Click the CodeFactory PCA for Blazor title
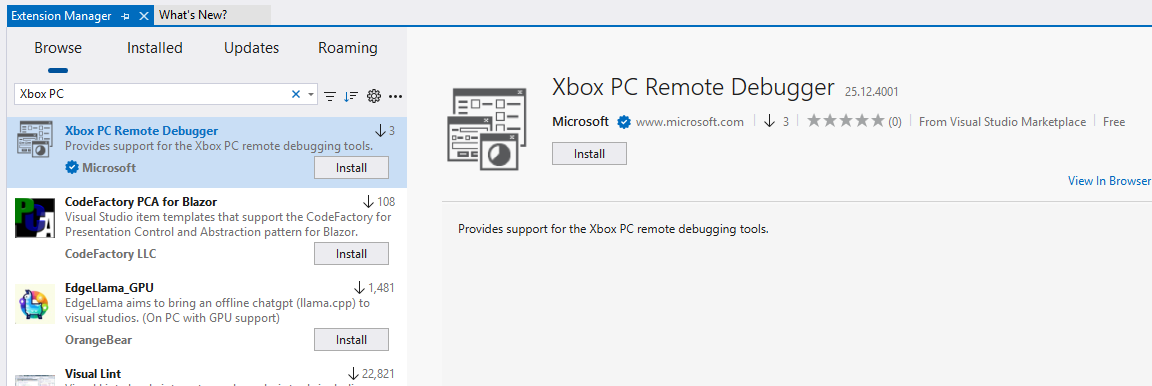 [x=141, y=201]
